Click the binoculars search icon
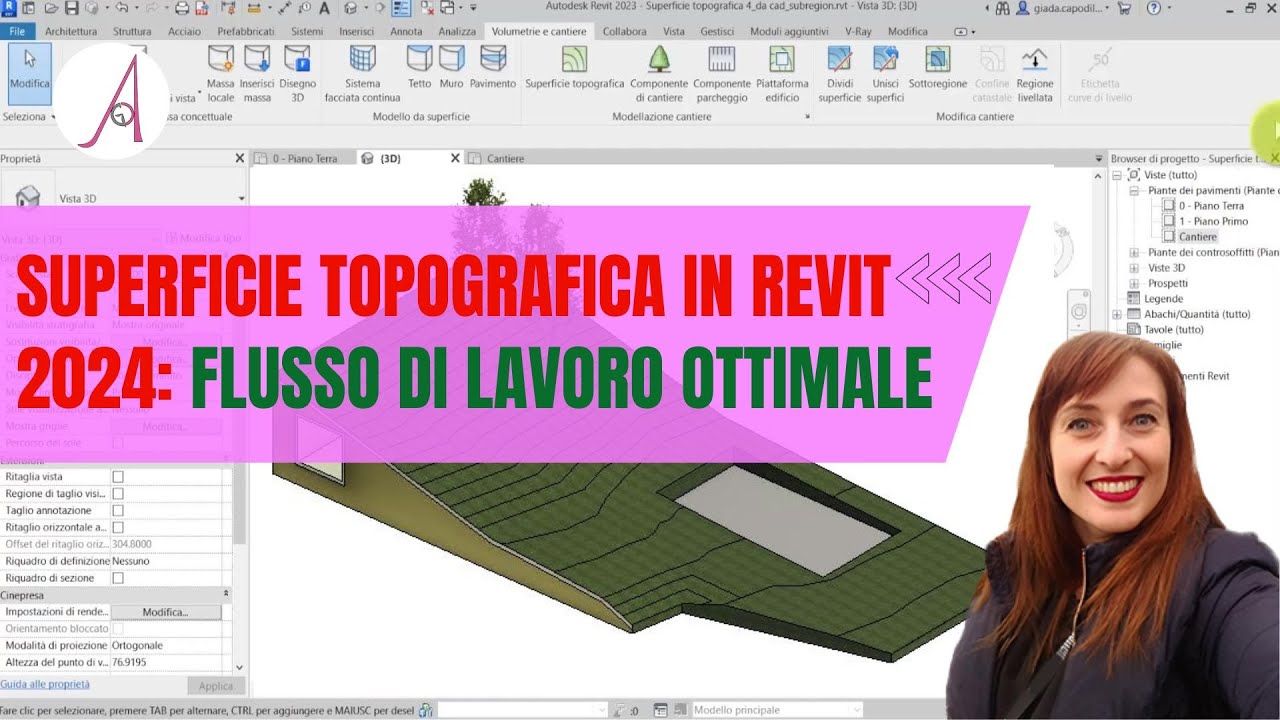 click(1001, 8)
